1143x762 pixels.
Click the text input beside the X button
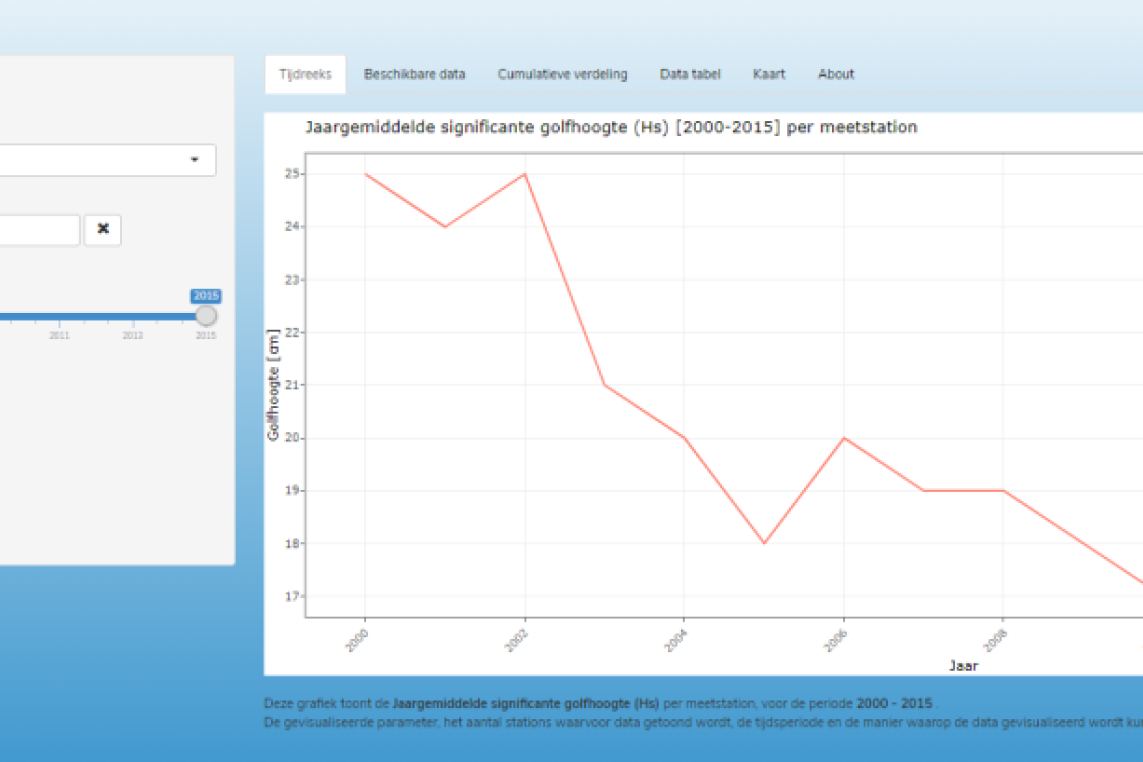(38, 230)
